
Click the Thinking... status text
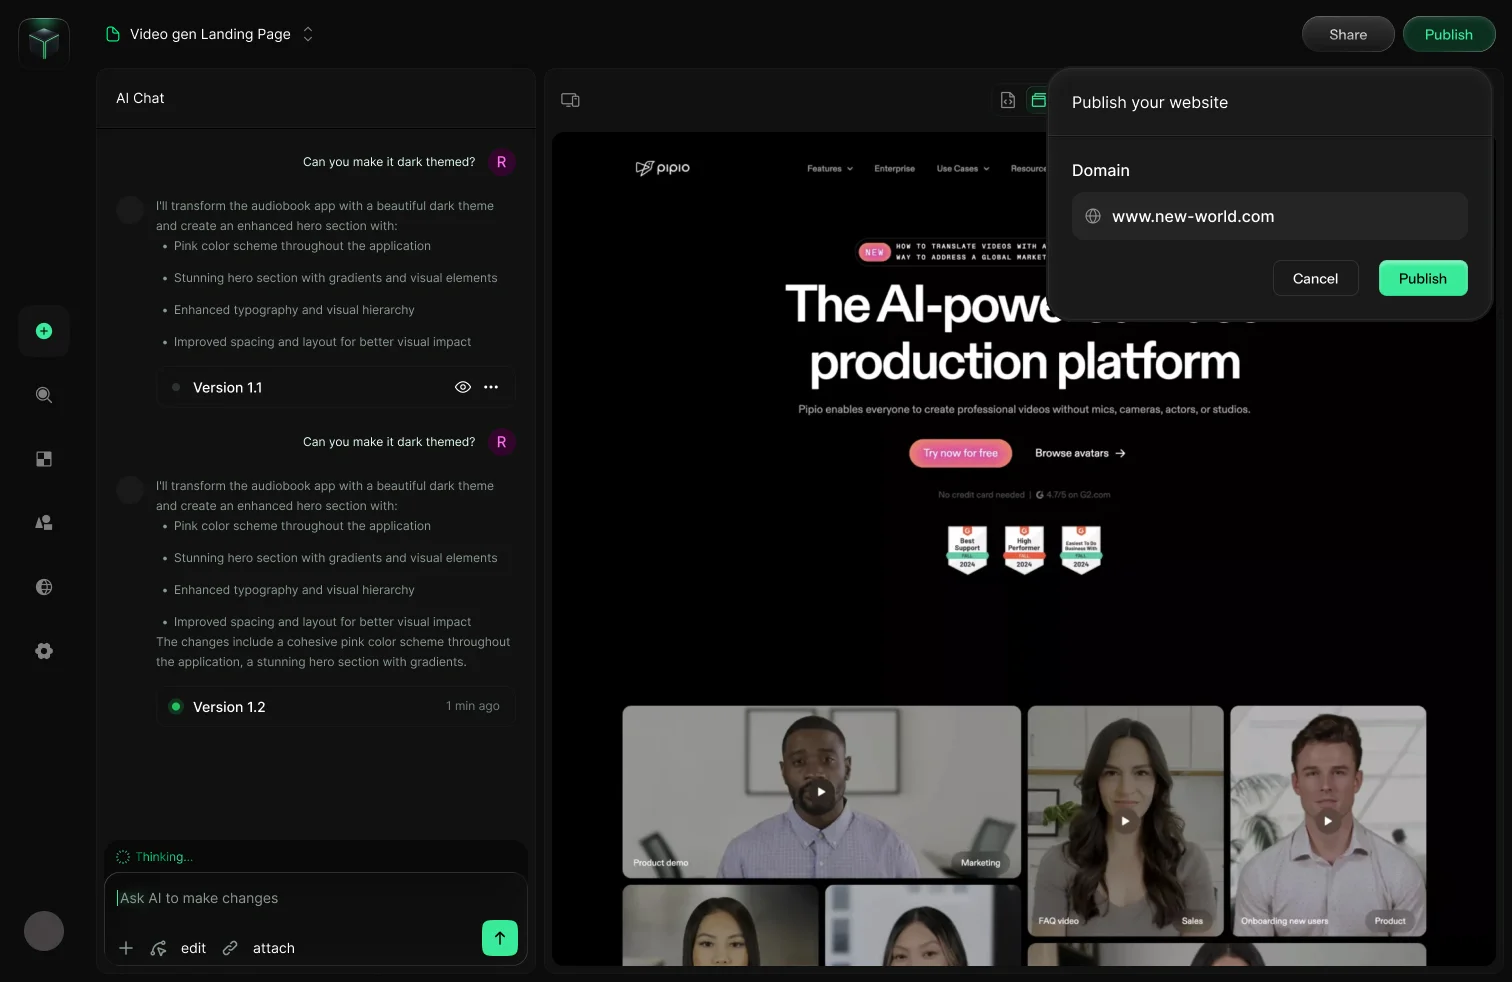pyautogui.click(x=164, y=857)
